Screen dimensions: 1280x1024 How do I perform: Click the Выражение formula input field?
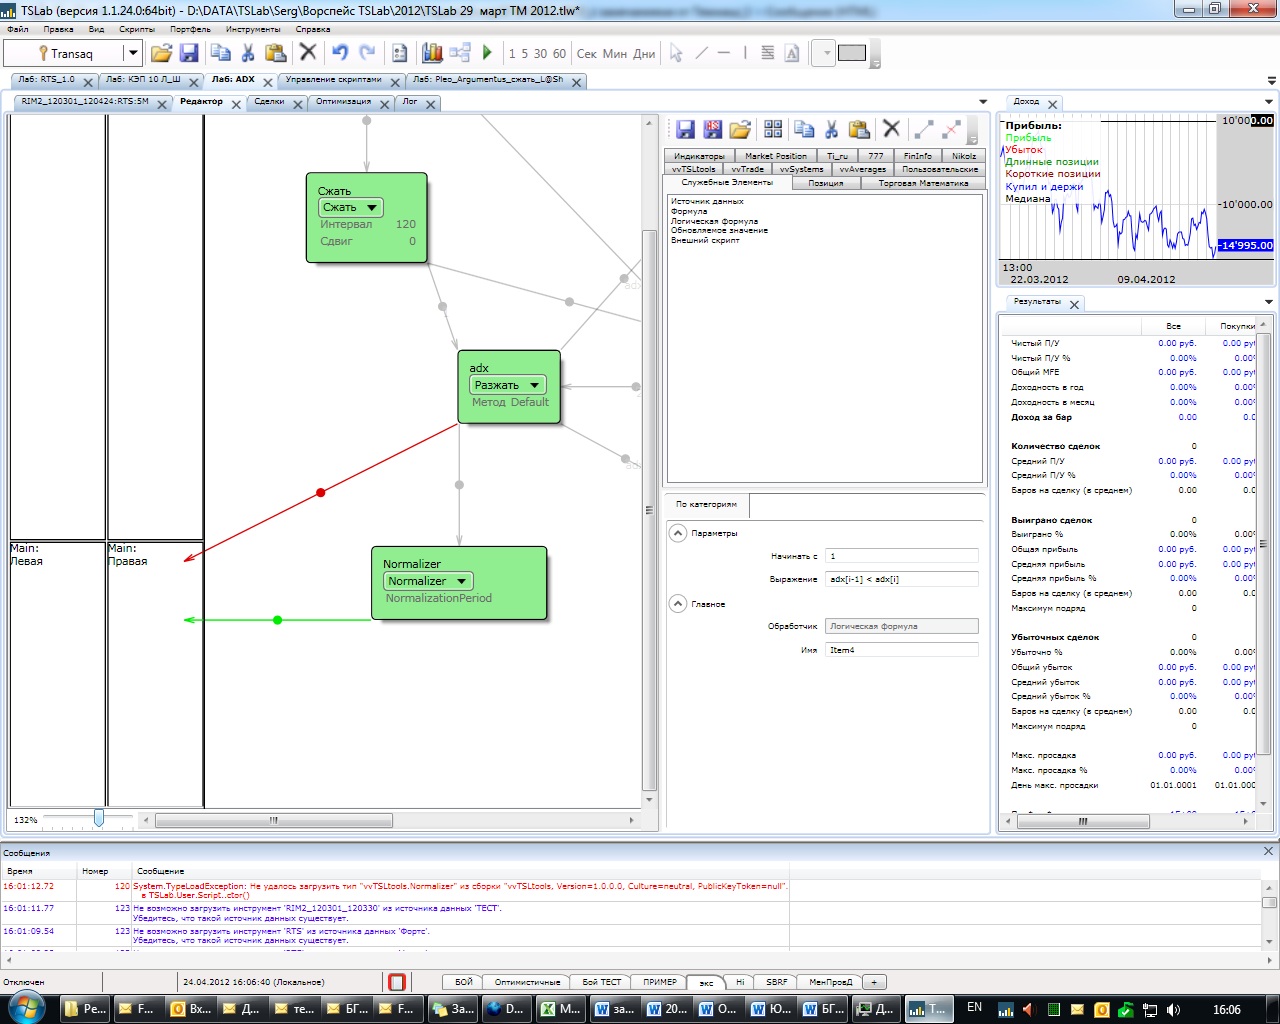click(x=901, y=579)
